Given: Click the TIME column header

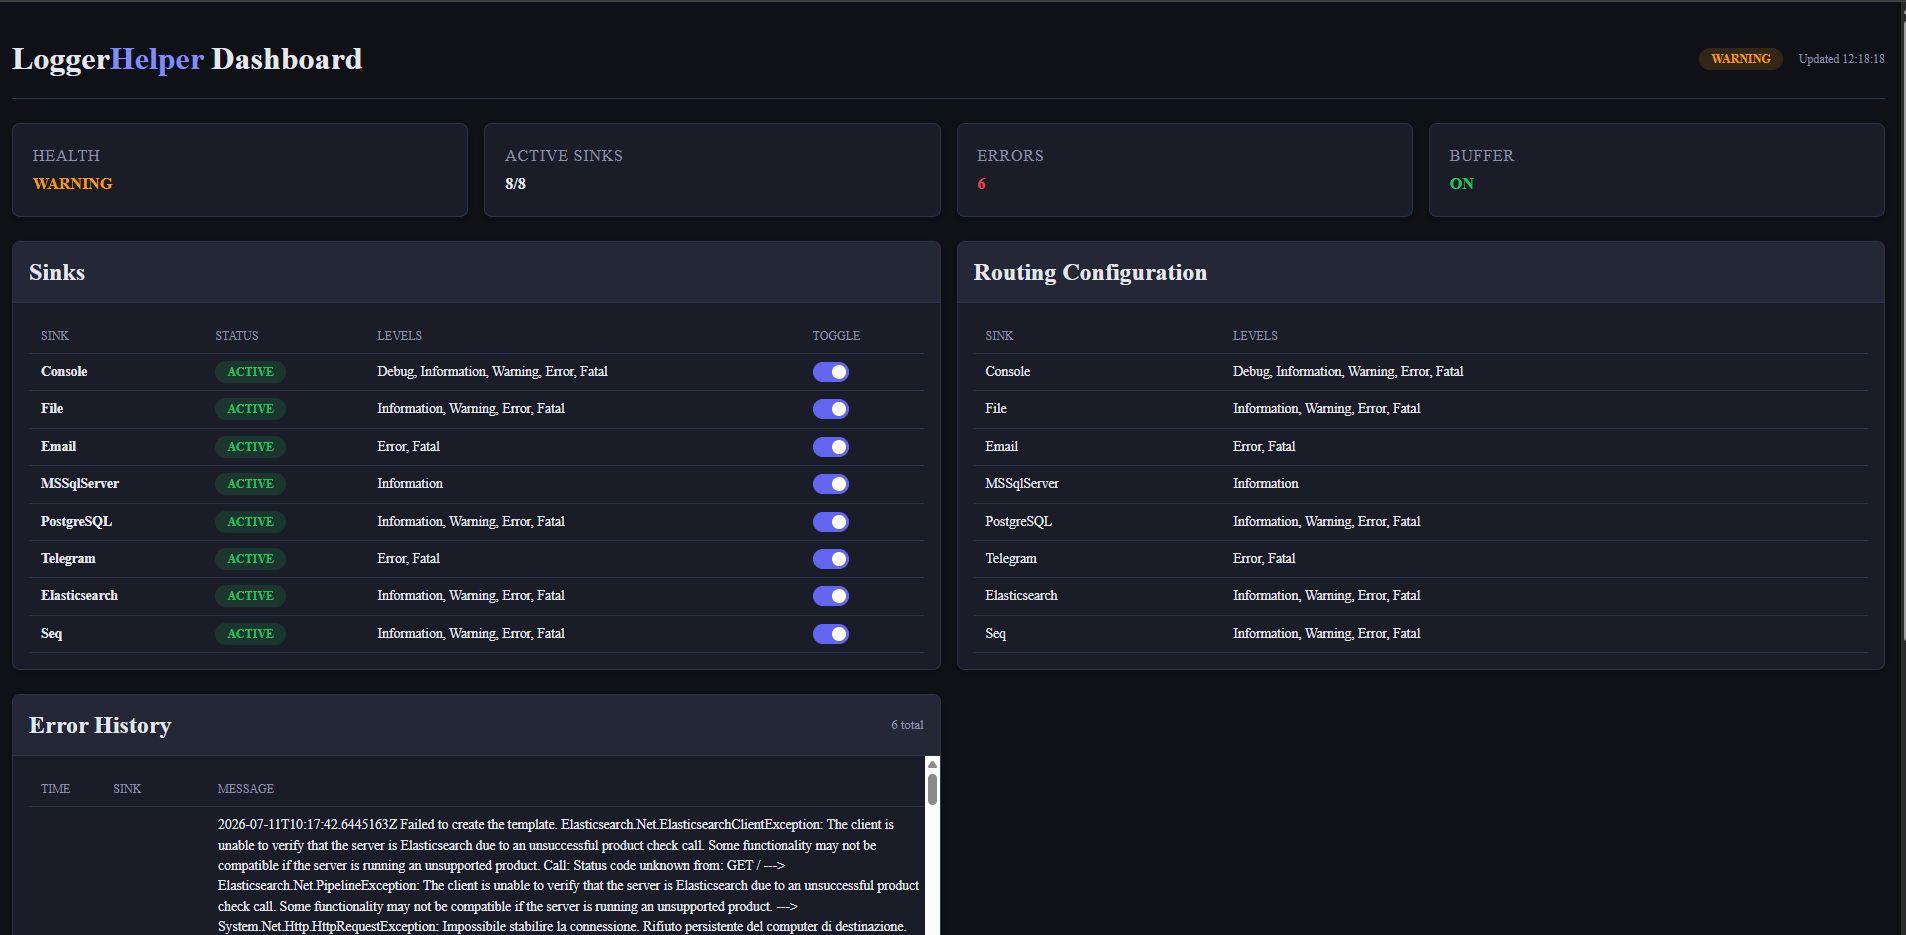Looking at the screenshot, I should tap(55, 789).
